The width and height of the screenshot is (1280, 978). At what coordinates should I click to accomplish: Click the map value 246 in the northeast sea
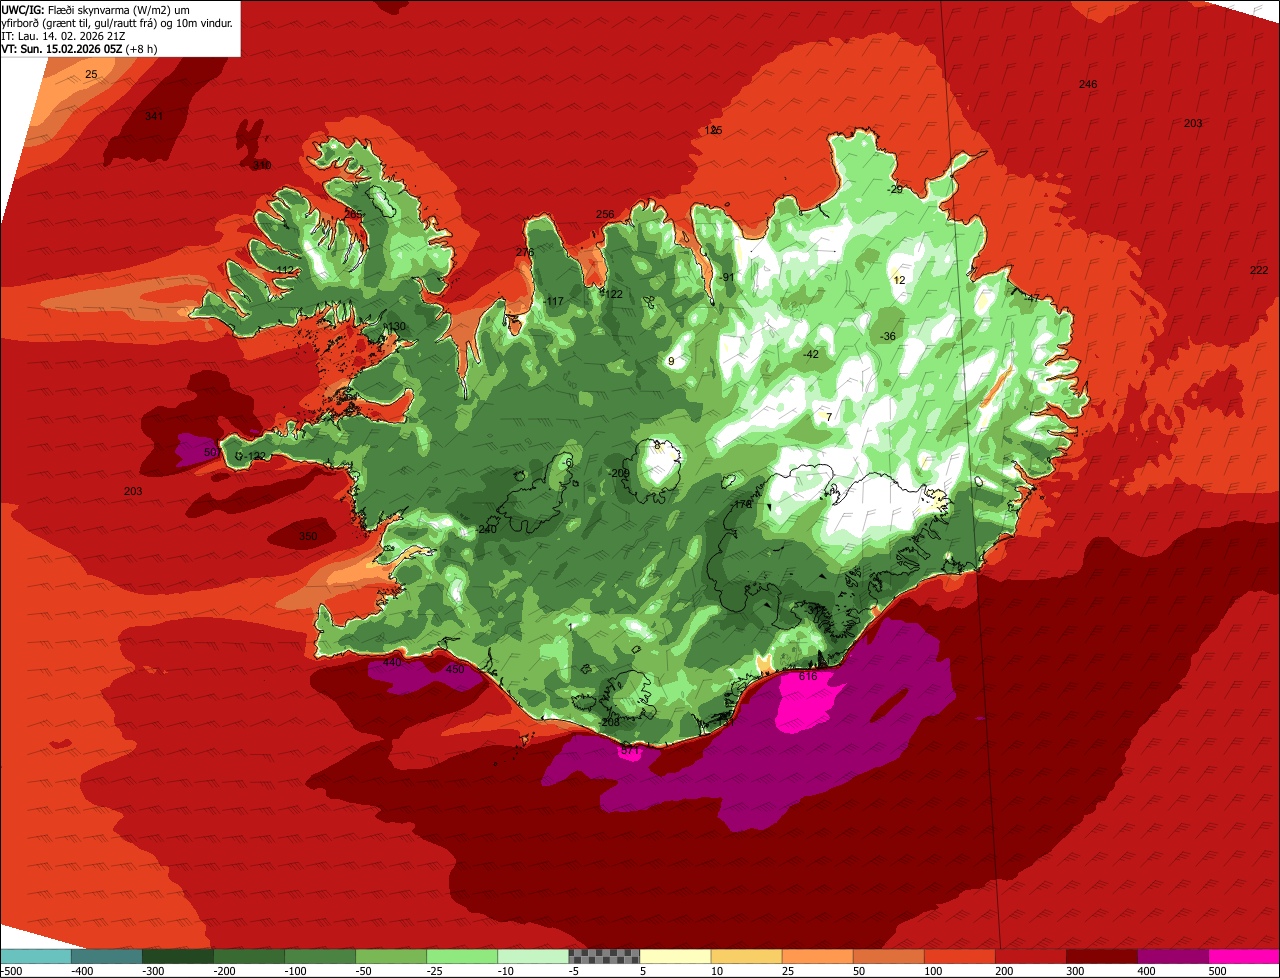click(1088, 84)
